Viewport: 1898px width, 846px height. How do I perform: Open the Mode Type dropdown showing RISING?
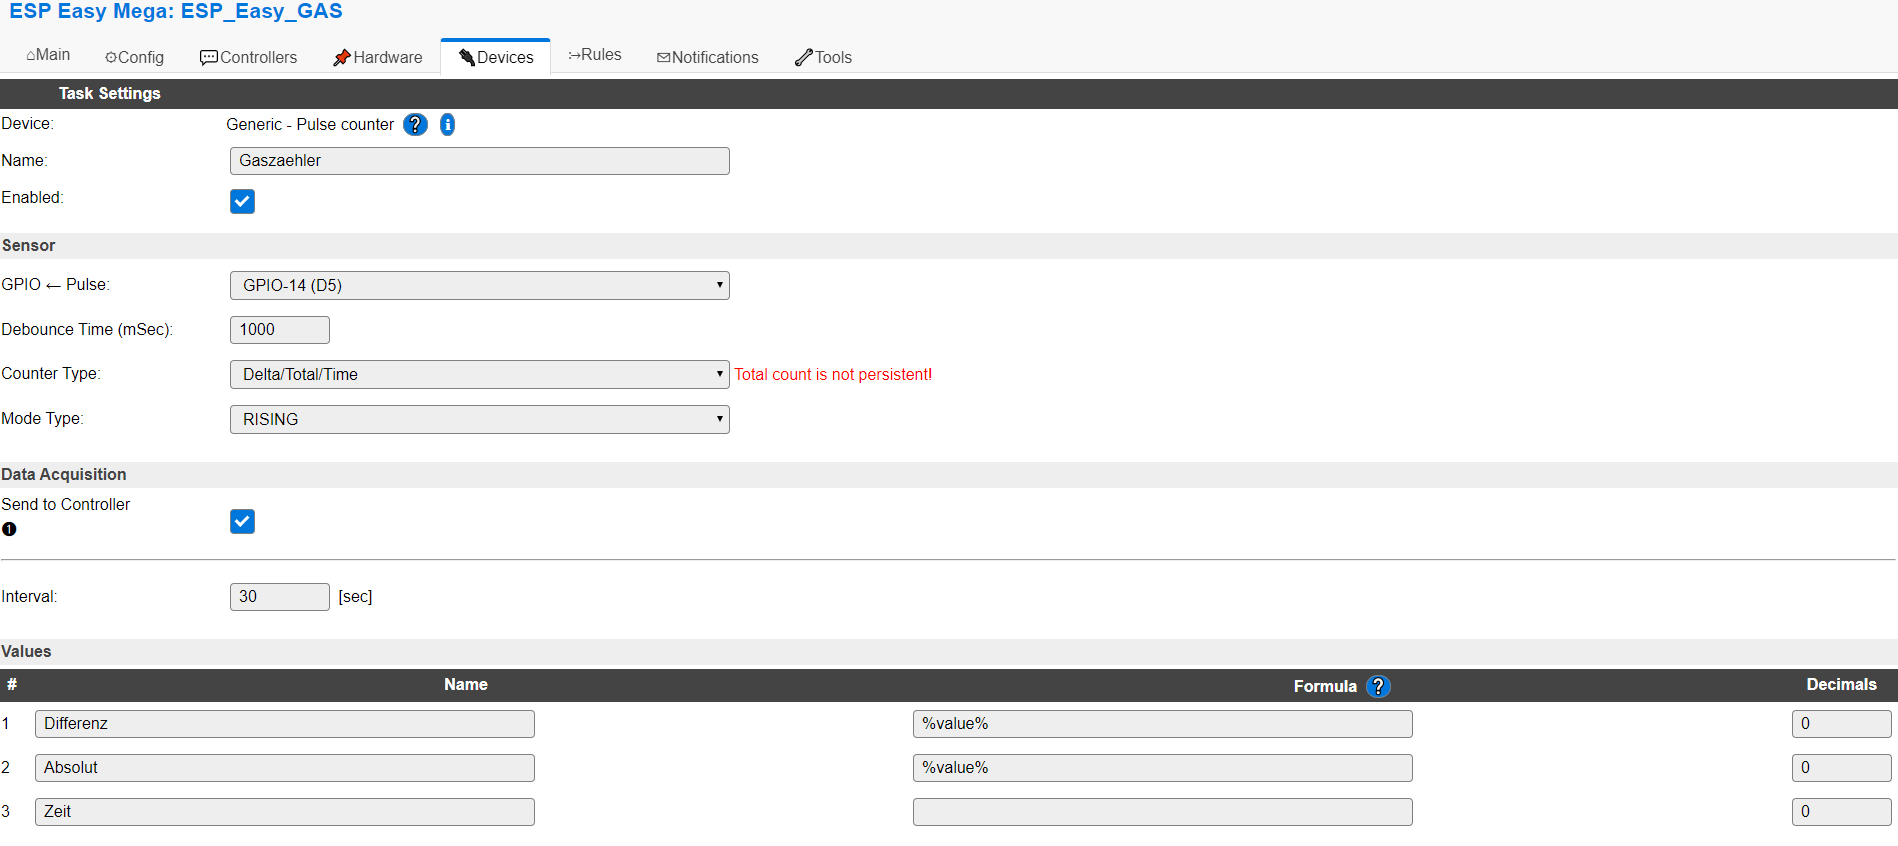[x=479, y=419]
